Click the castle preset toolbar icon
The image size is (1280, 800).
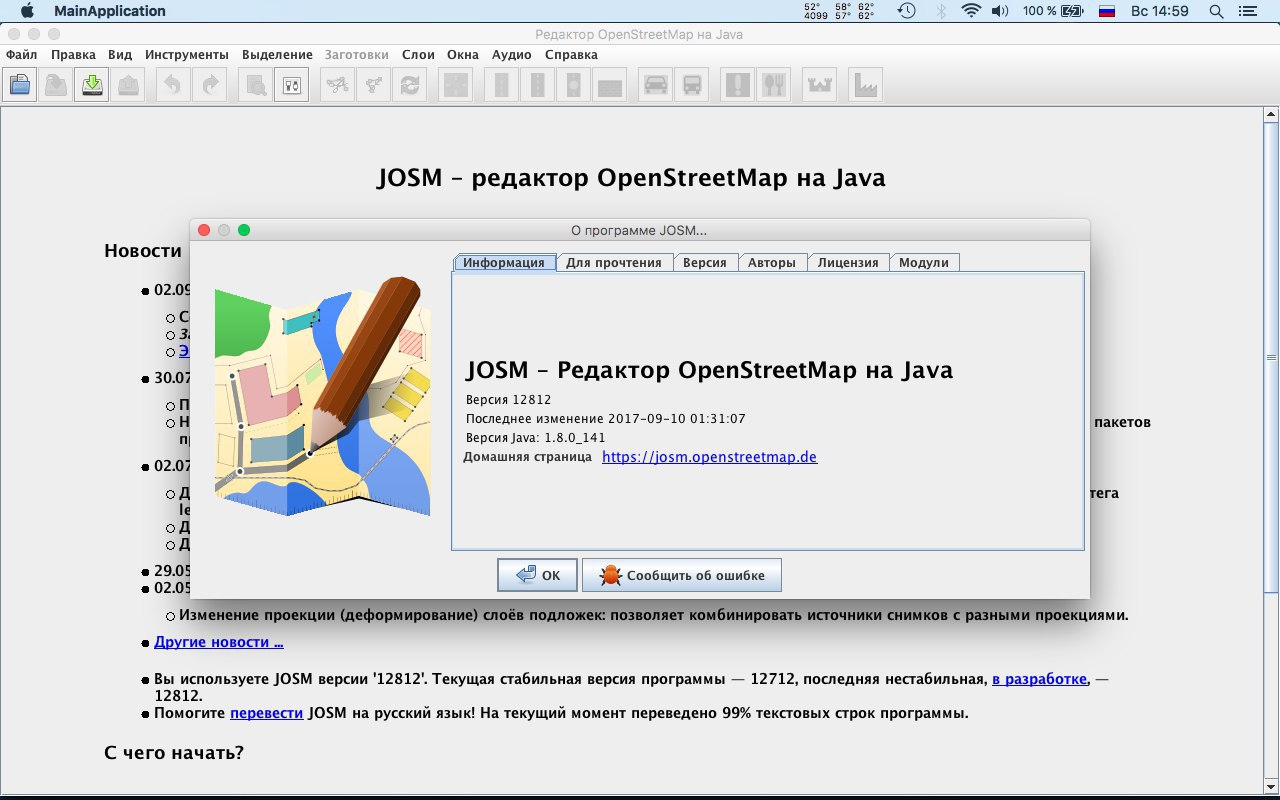(x=819, y=85)
